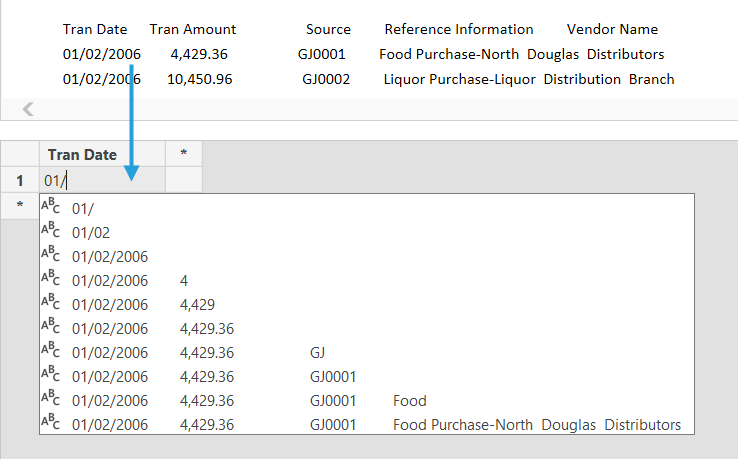
Task: Pick suggestion ending with "Food"
Action: (409, 401)
